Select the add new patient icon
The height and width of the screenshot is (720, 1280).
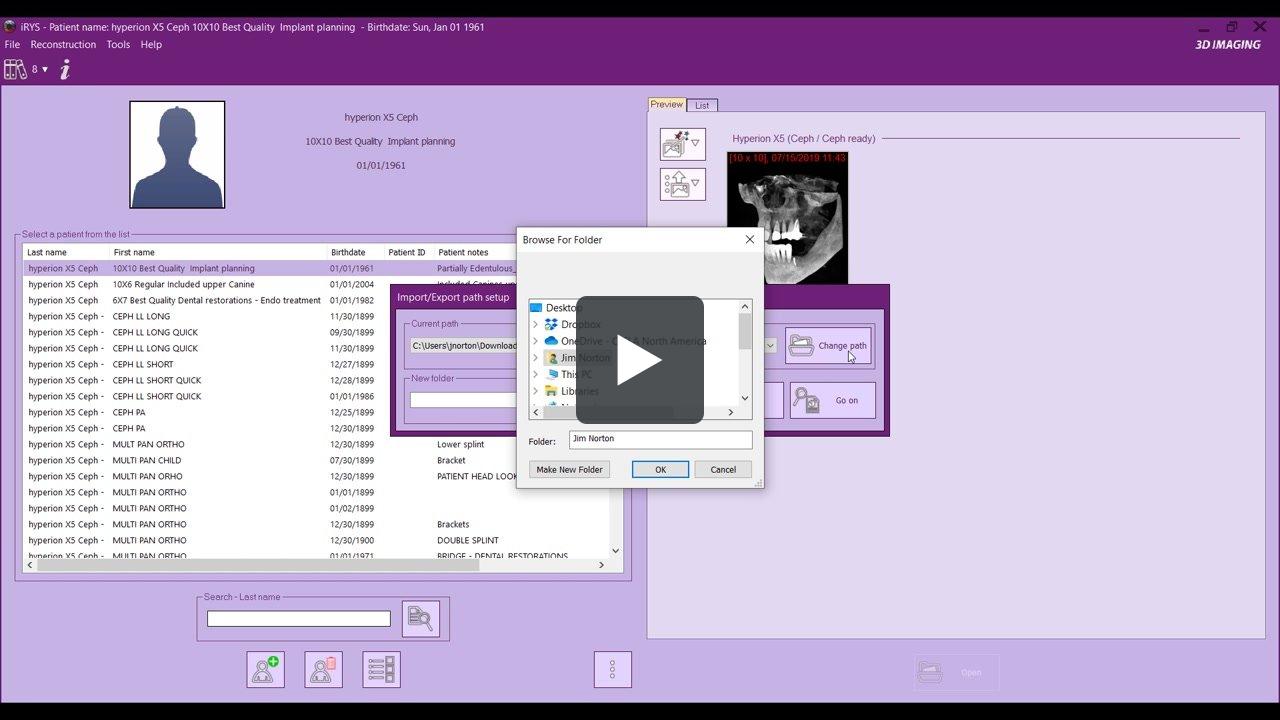(x=264, y=669)
